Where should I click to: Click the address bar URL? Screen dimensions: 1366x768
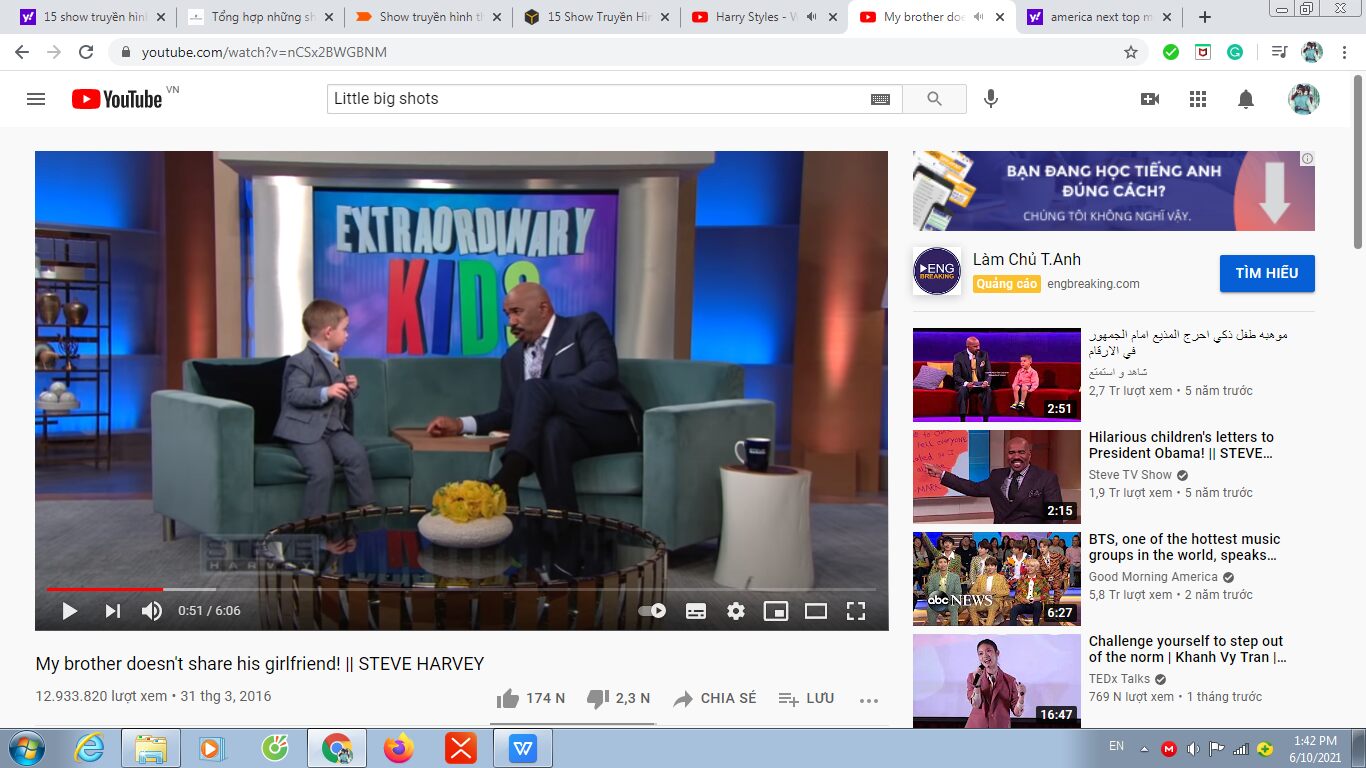tap(264, 52)
